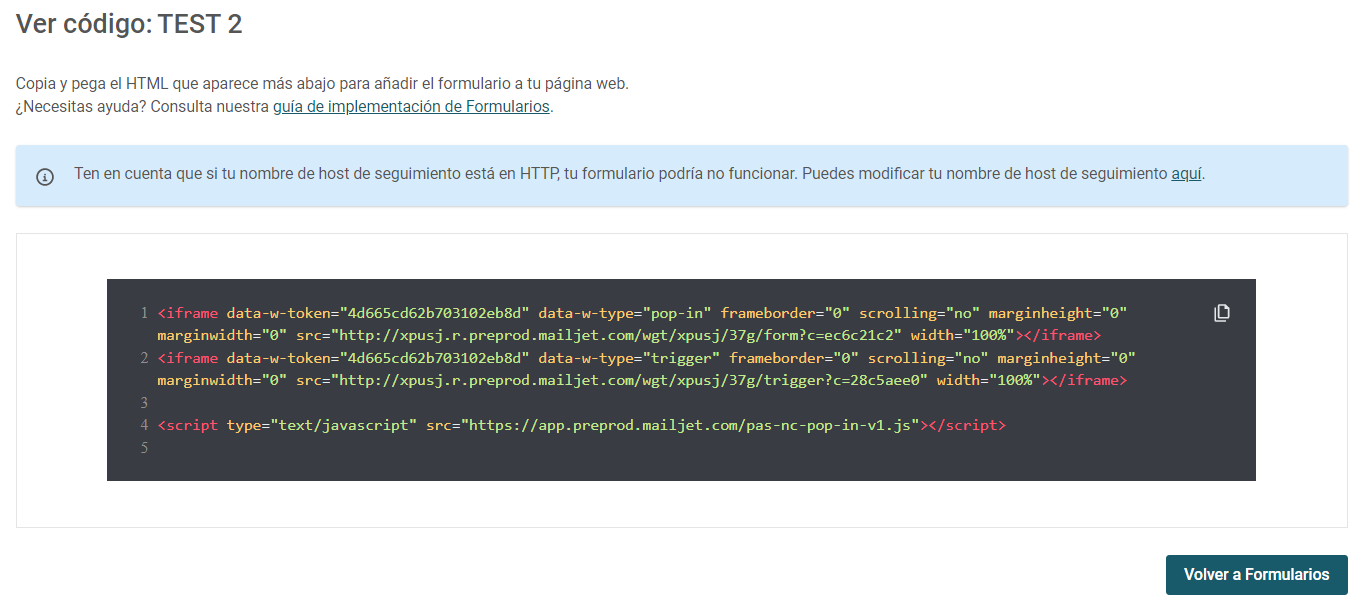Click the data-w-type="trigger" attribute text
The width and height of the screenshot is (1359, 606).
629,358
